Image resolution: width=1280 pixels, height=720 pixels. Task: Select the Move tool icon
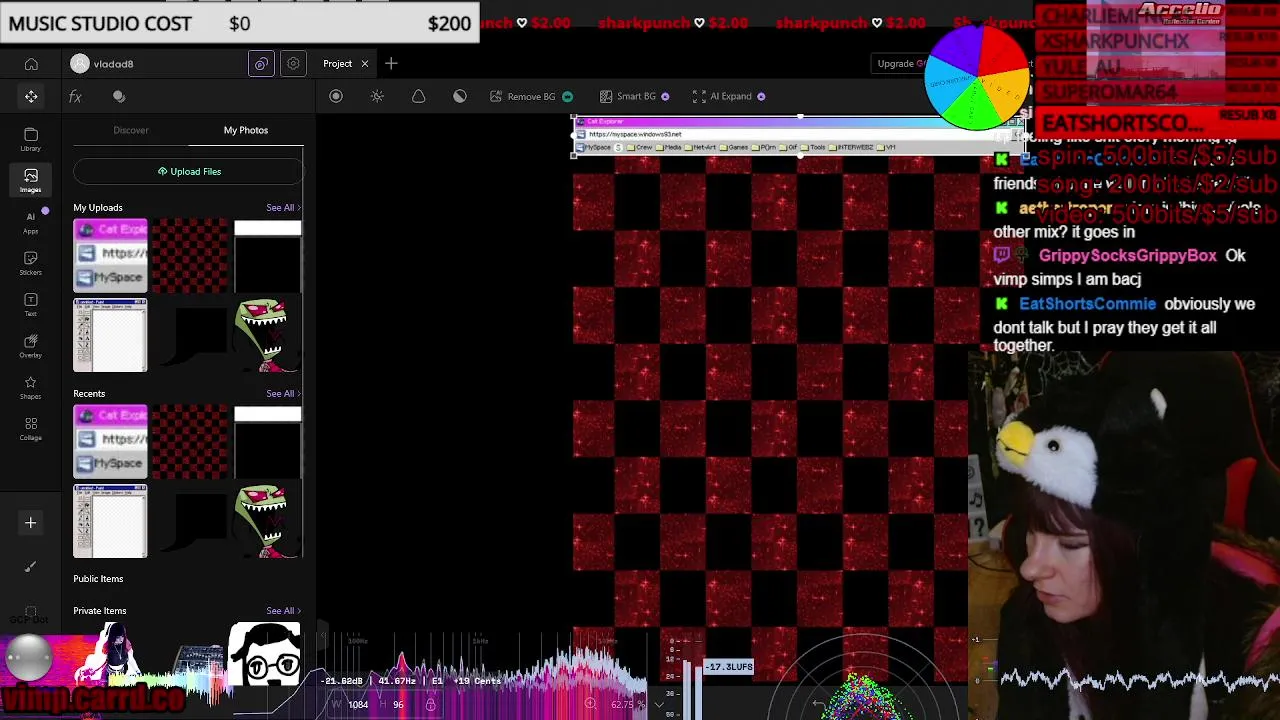[x=31, y=97]
